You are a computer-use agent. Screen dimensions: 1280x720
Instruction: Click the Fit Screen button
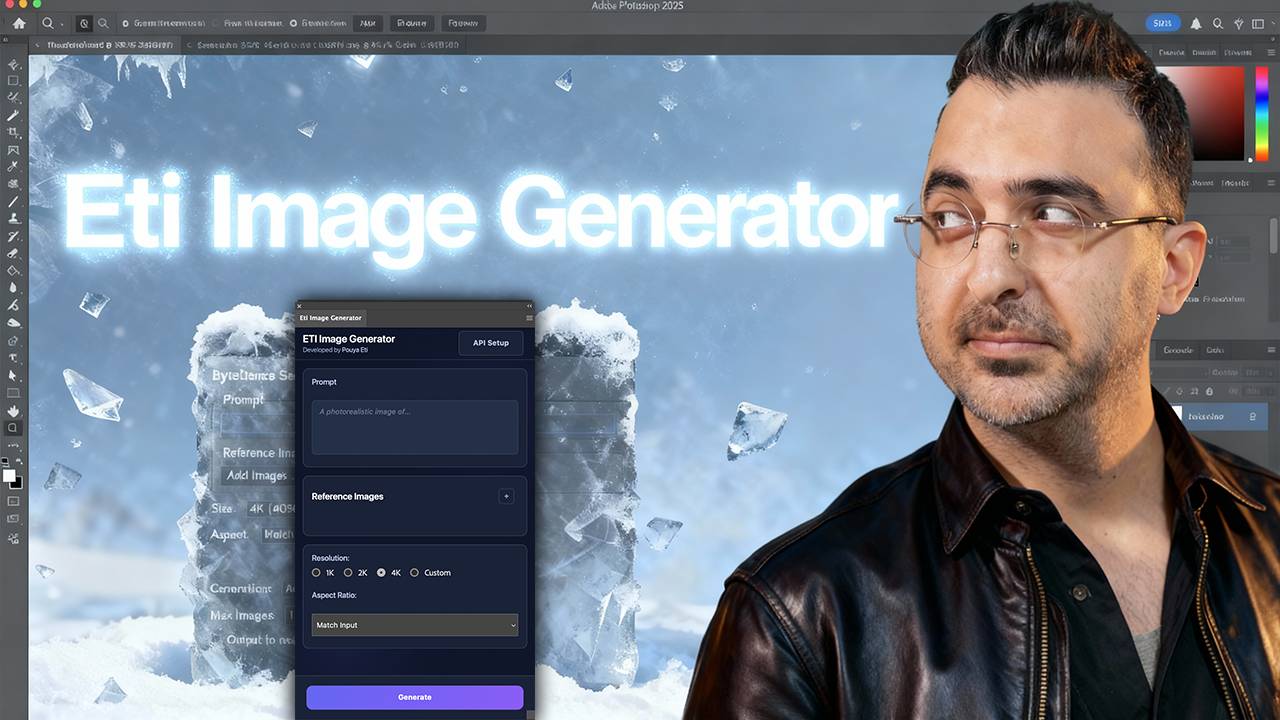pyautogui.click(x=411, y=23)
